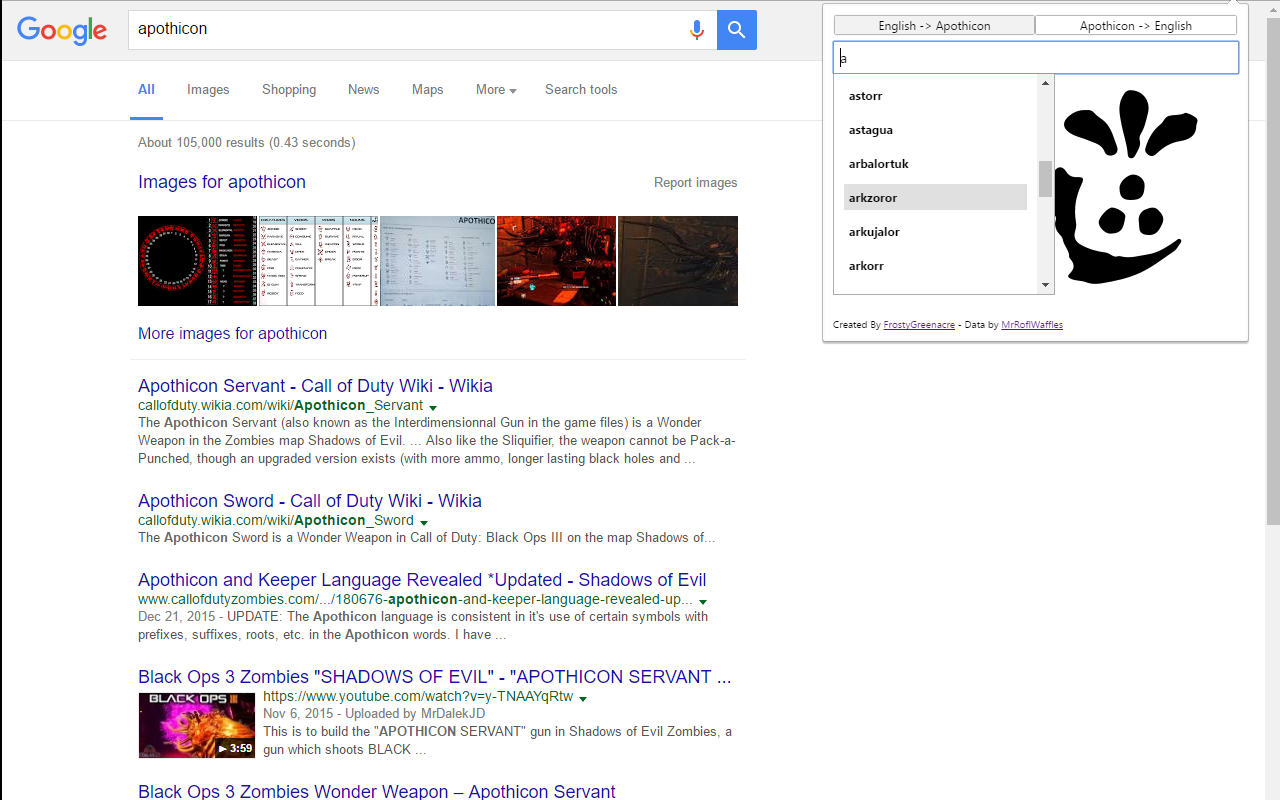Select the word astorr in list
The height and width of the screenshot is (800, 1280).
[935, 96]
